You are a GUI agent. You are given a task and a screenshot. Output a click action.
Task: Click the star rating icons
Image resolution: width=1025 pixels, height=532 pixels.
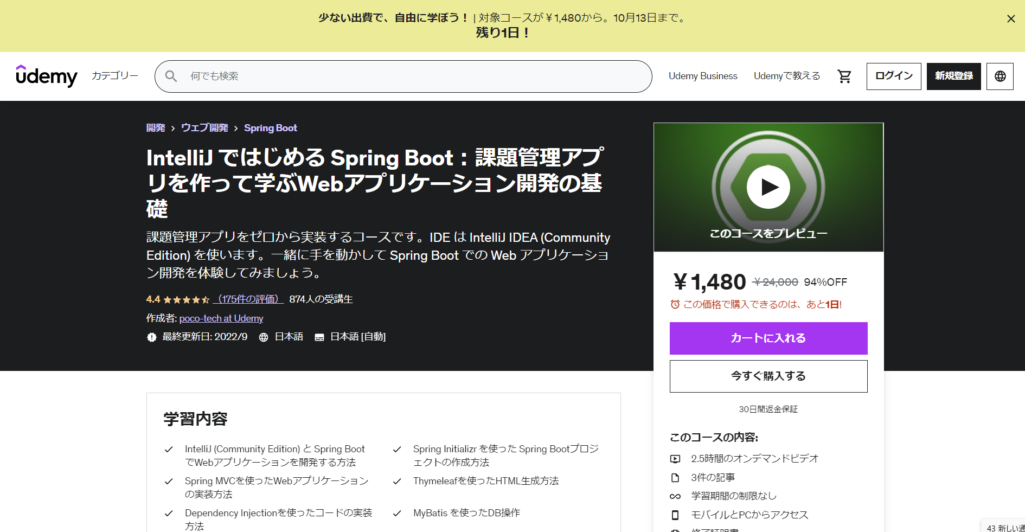[x=186, y=299]
